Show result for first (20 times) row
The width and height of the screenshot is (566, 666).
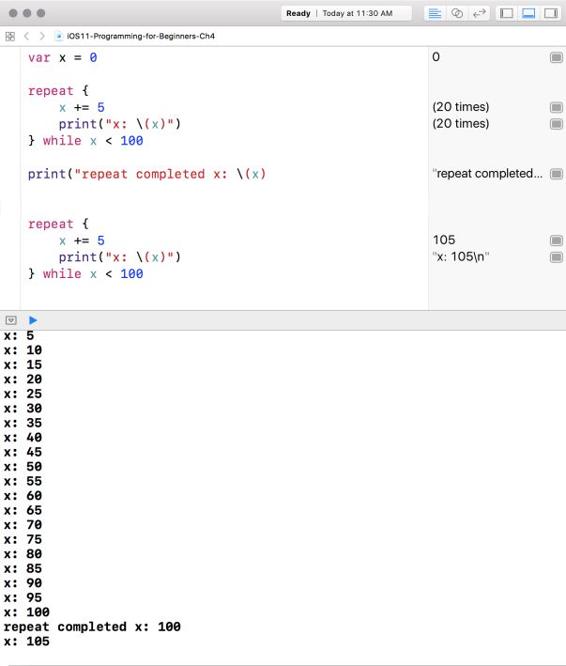[556, 107]
